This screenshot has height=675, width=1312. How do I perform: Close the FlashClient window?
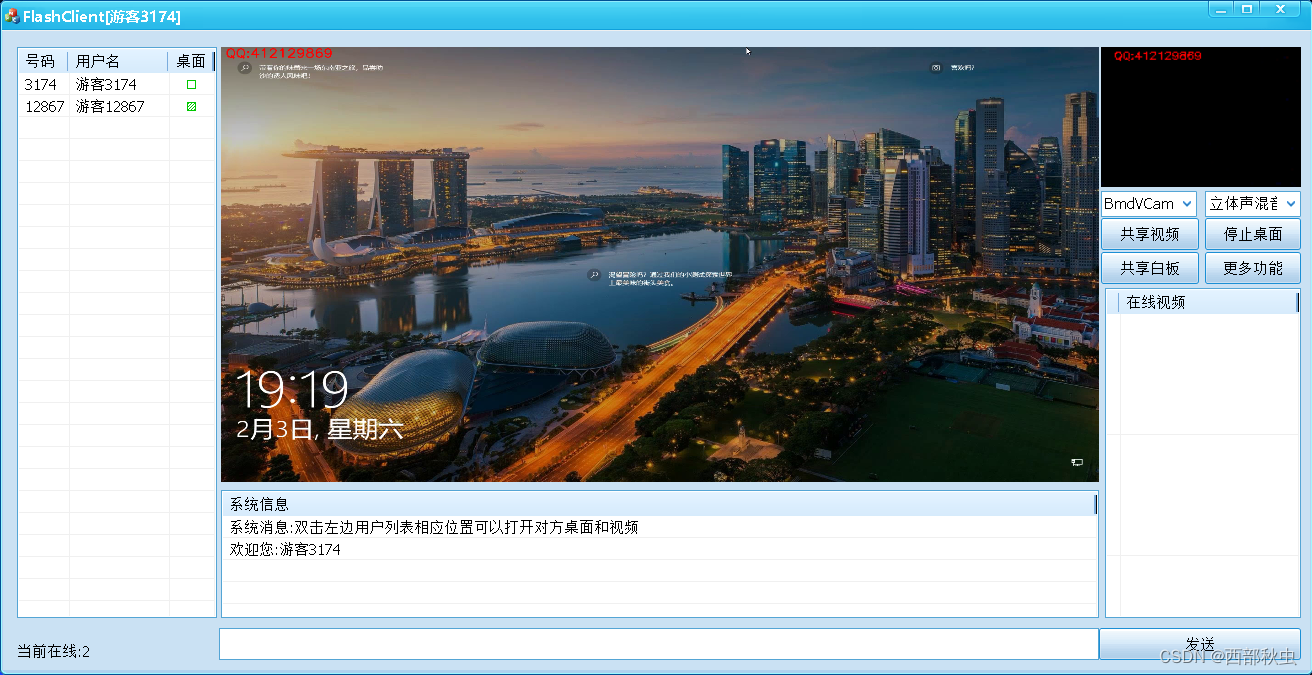tap(1282, 9)
